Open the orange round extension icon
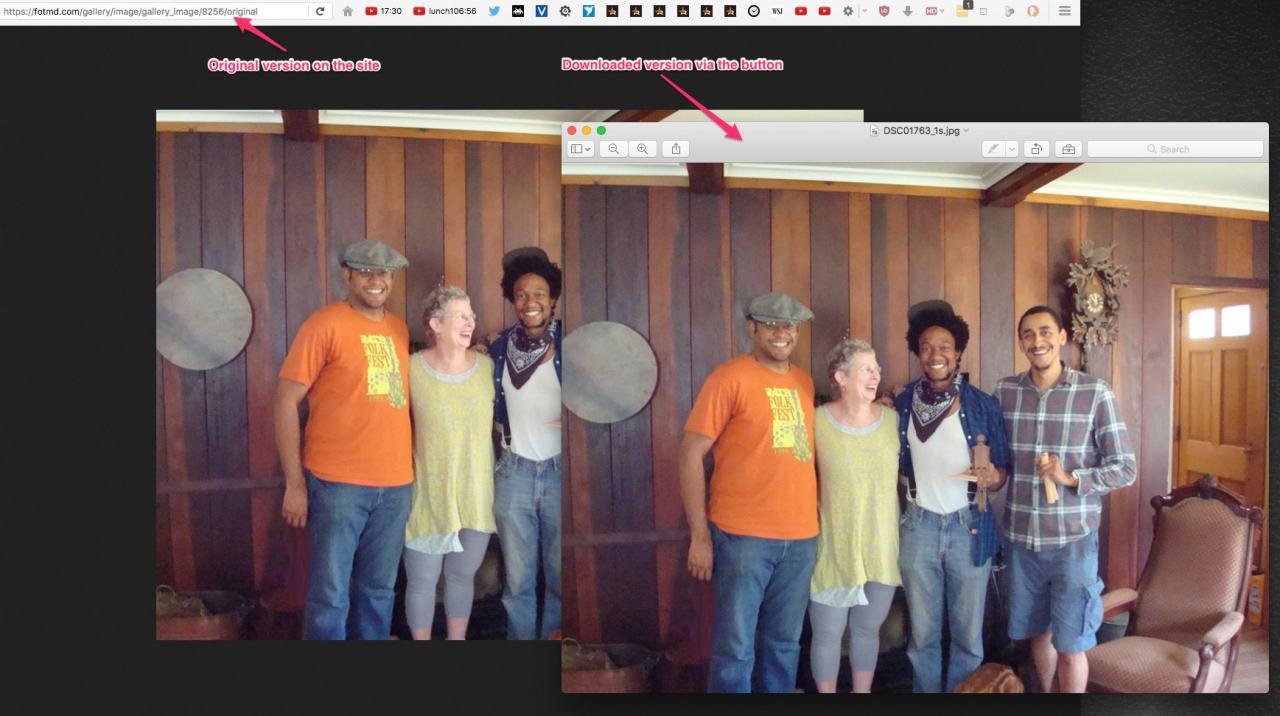This screenshot has height=716, width=1280. tap(1033, 11)
